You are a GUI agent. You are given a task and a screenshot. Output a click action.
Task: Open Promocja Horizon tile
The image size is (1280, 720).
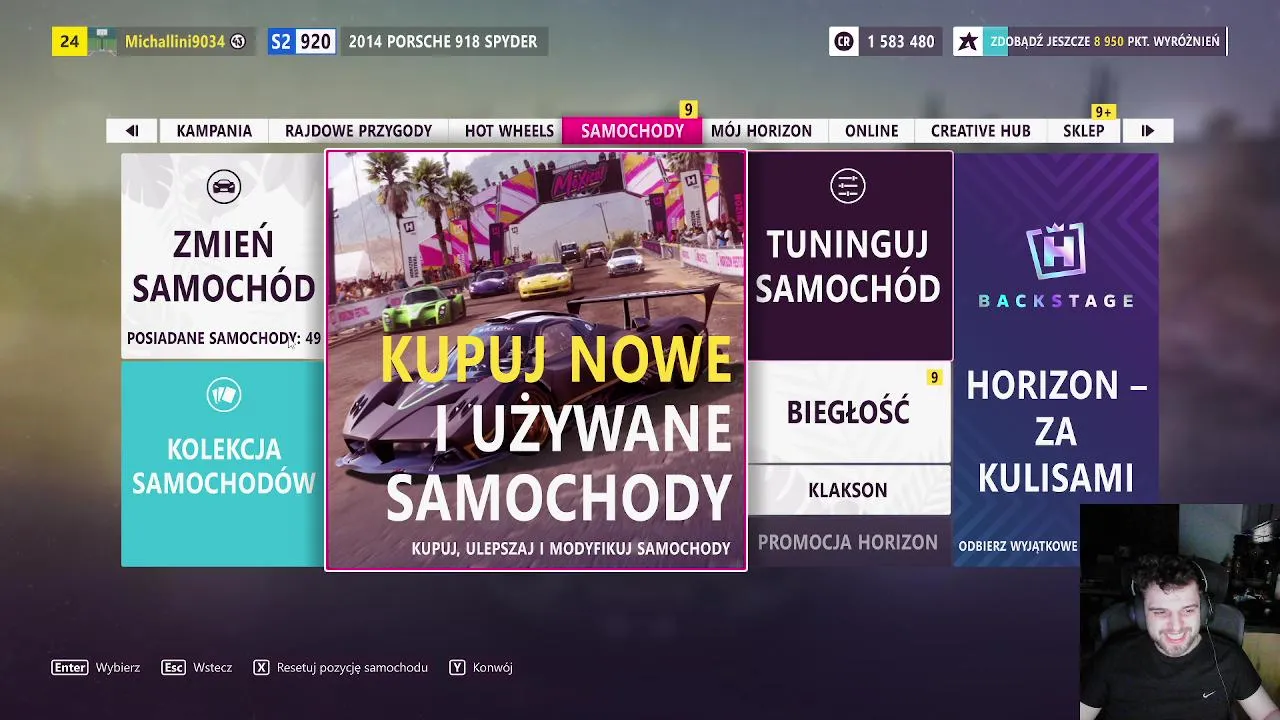click(849, 542)
